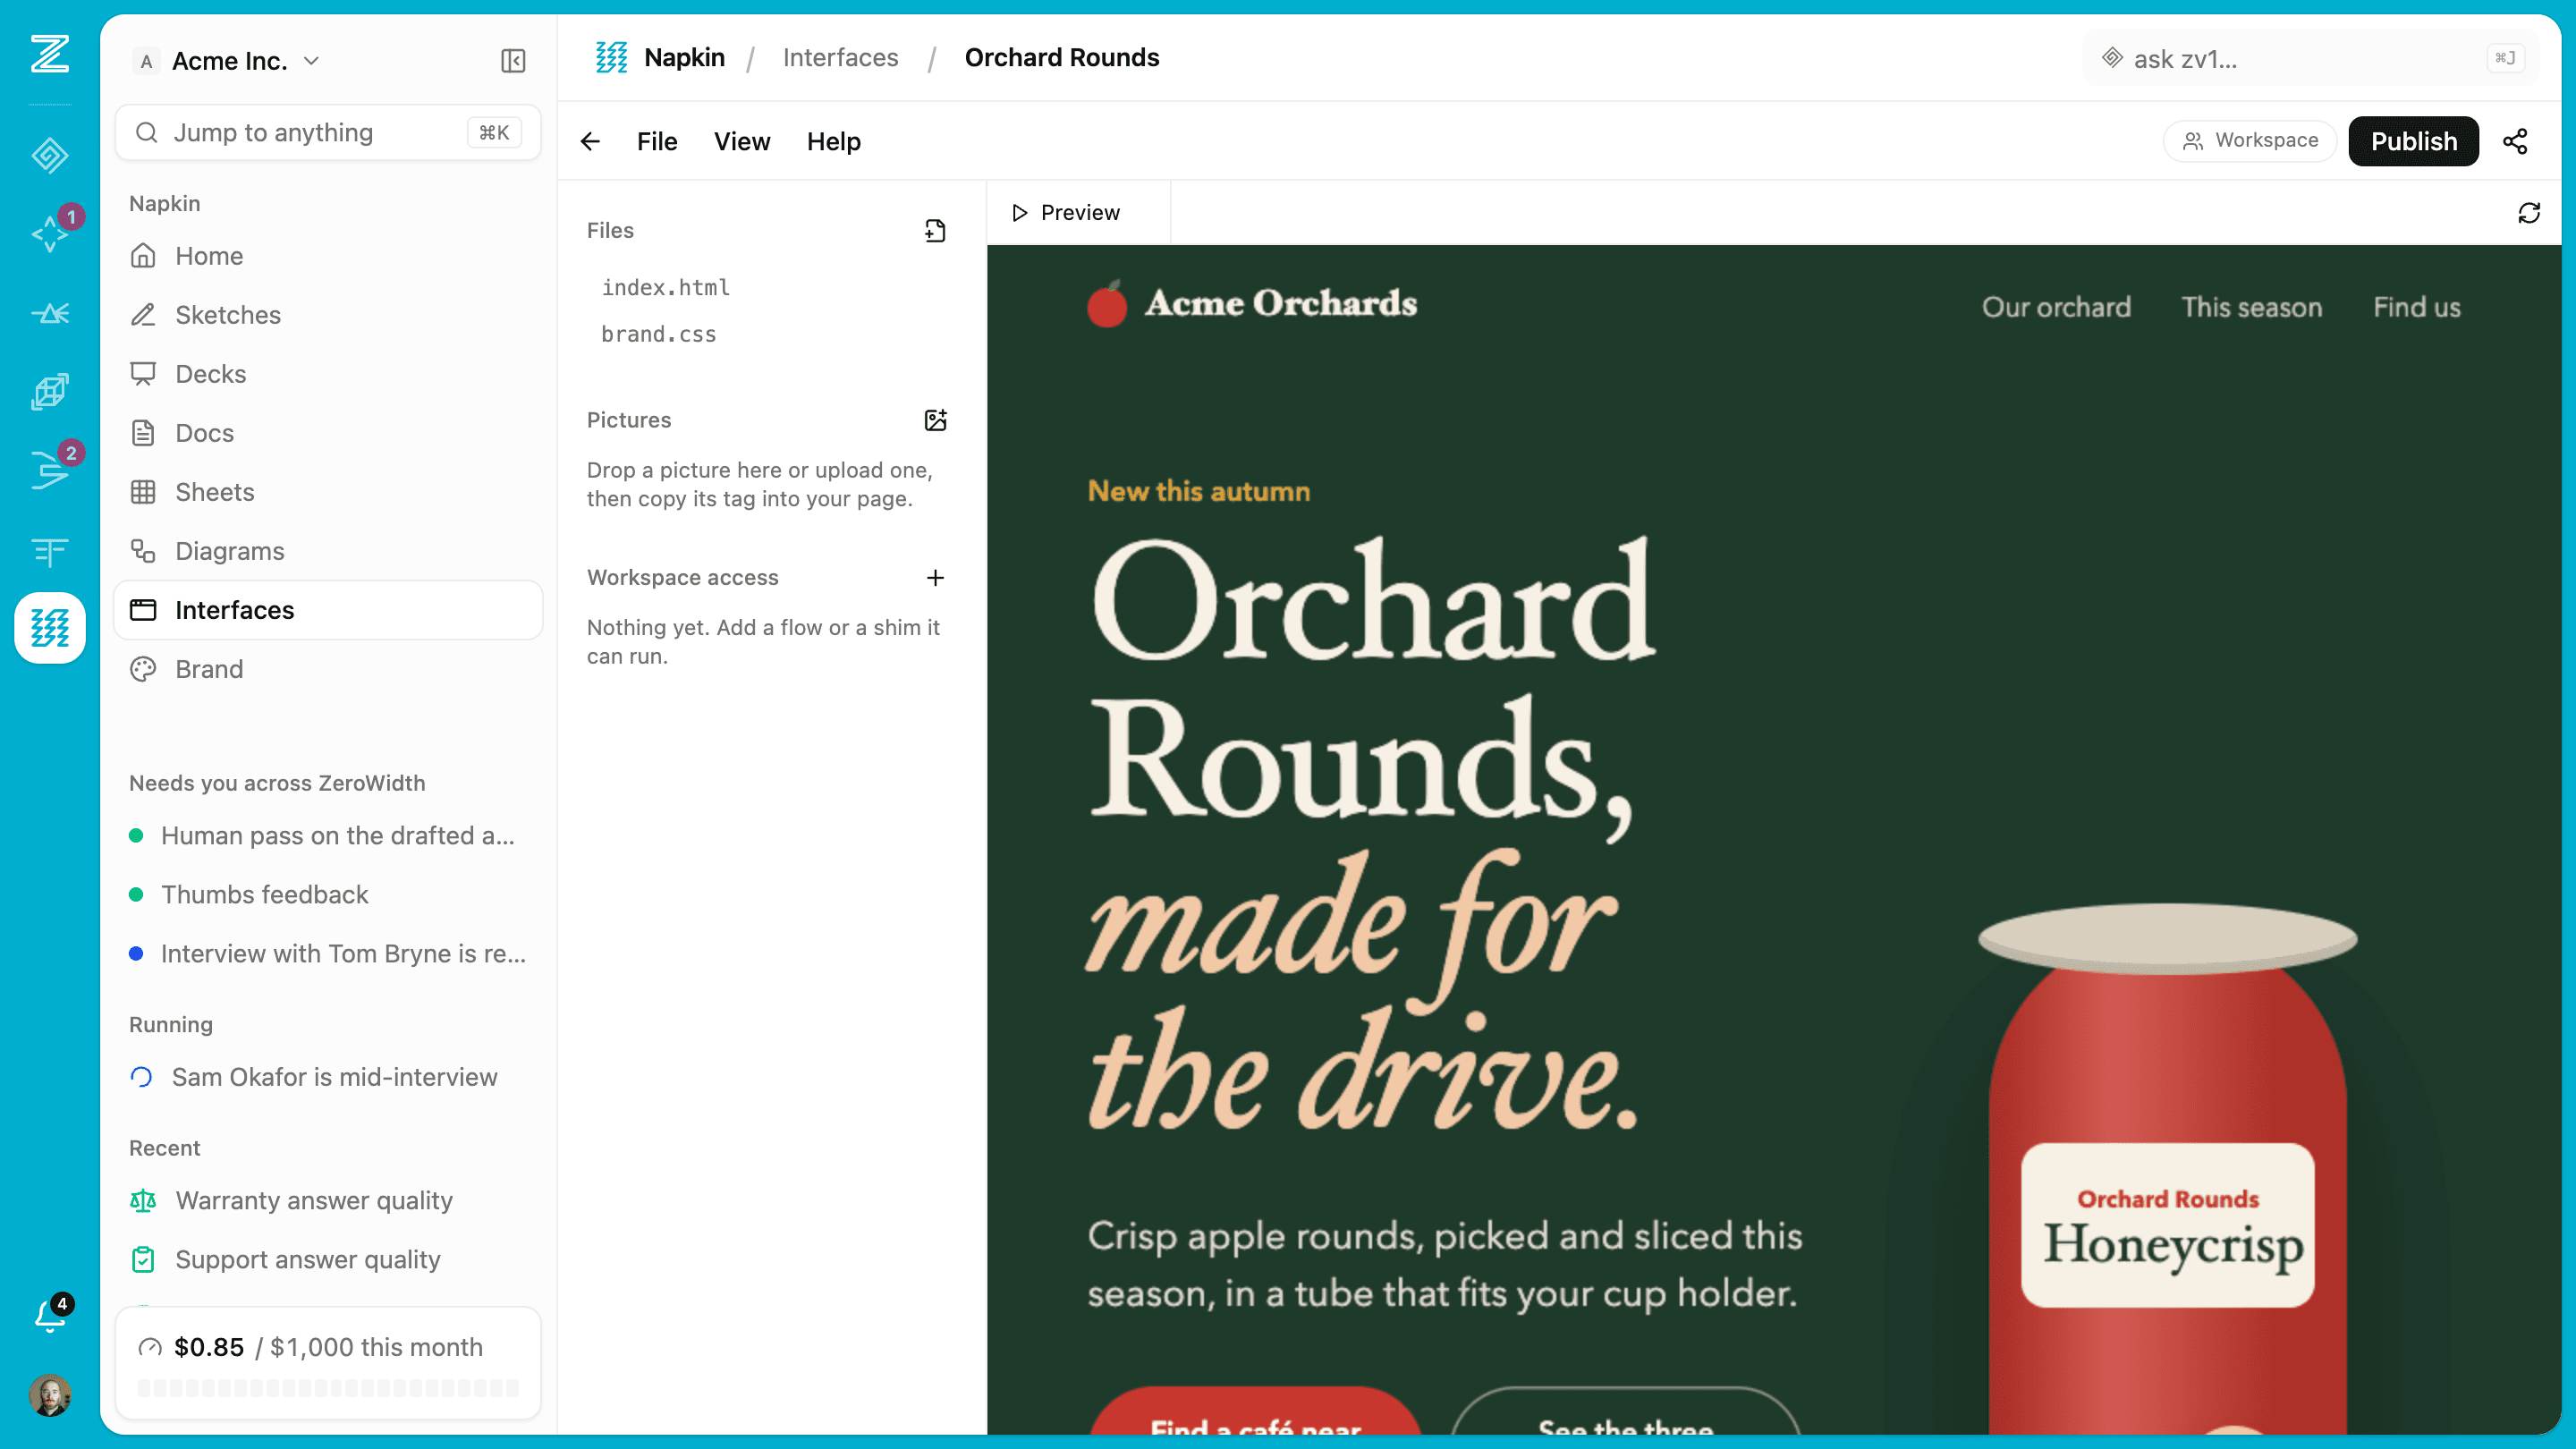Image resolution: width=2576 pixels, height=1449 pixels.
Task: Open the rail app icon with badge 1
Action: [49, 234]
